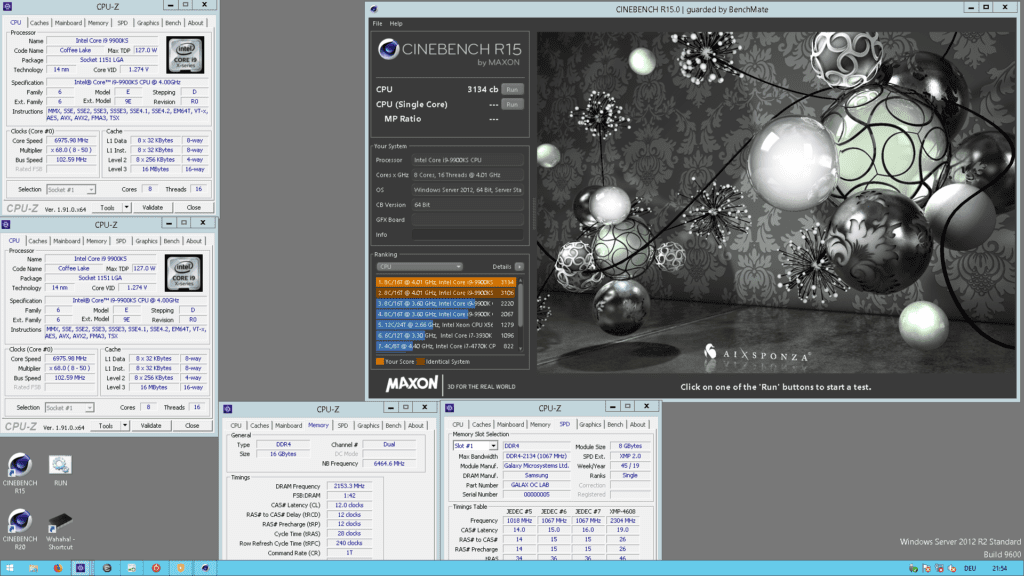
Task: Open the CINEBENCH R20 desktop shortcut
Action: click(x=20, y=528)
